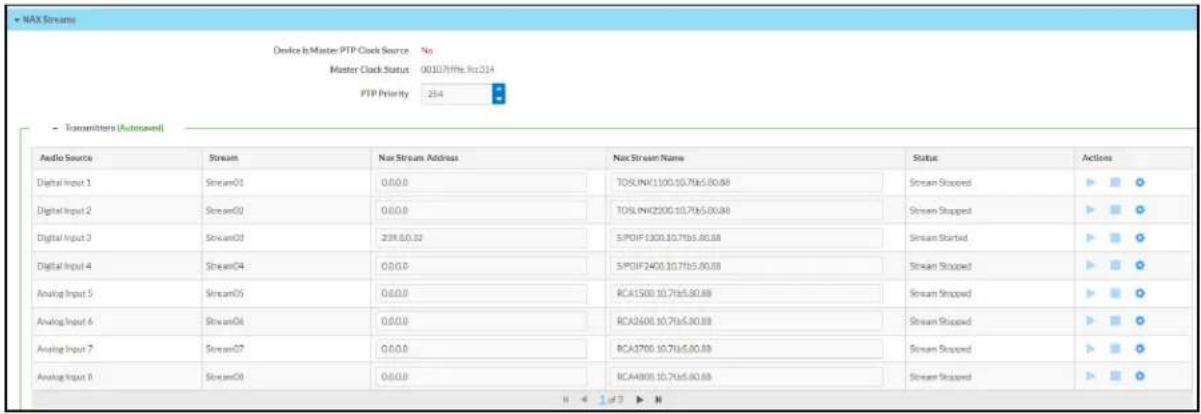Stop Stream02 using its stop icon
1201x414 pixels.
pos(1114,212)
